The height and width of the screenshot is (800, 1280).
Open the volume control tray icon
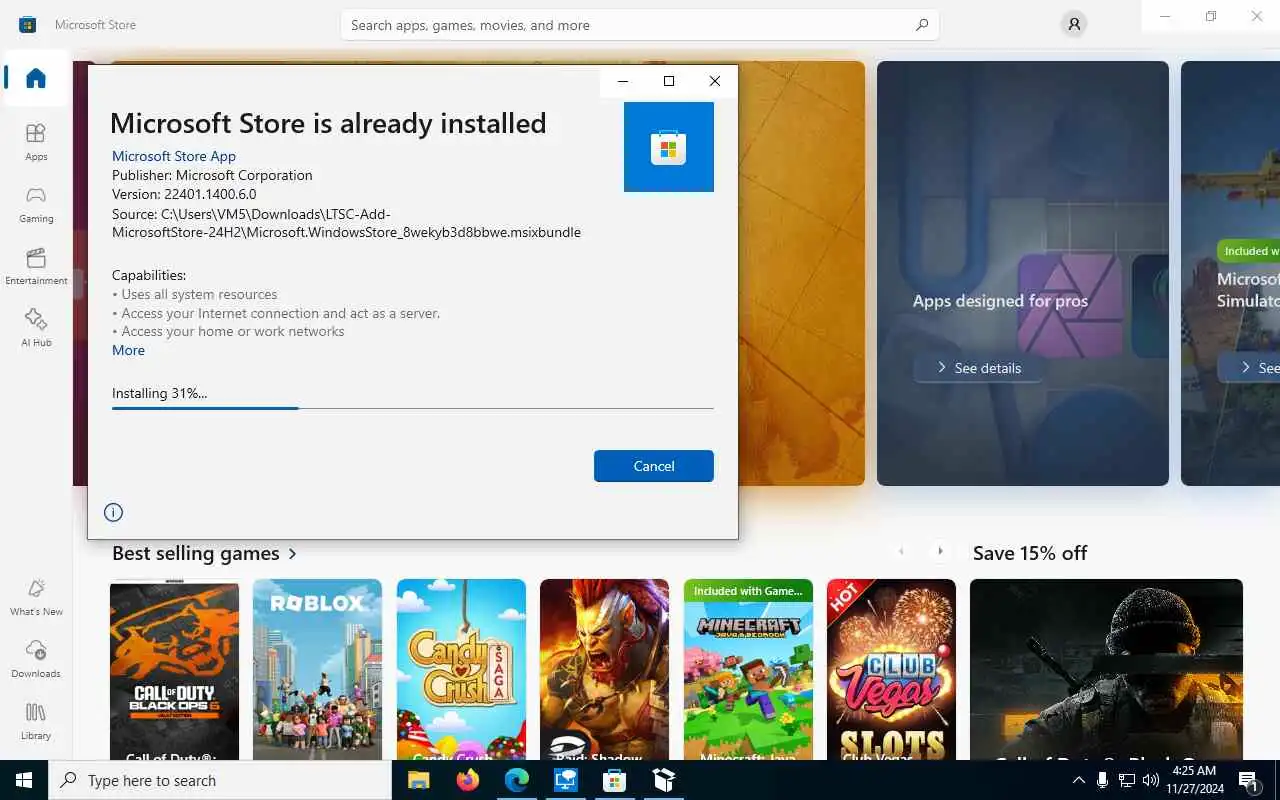click(1151, 780)
